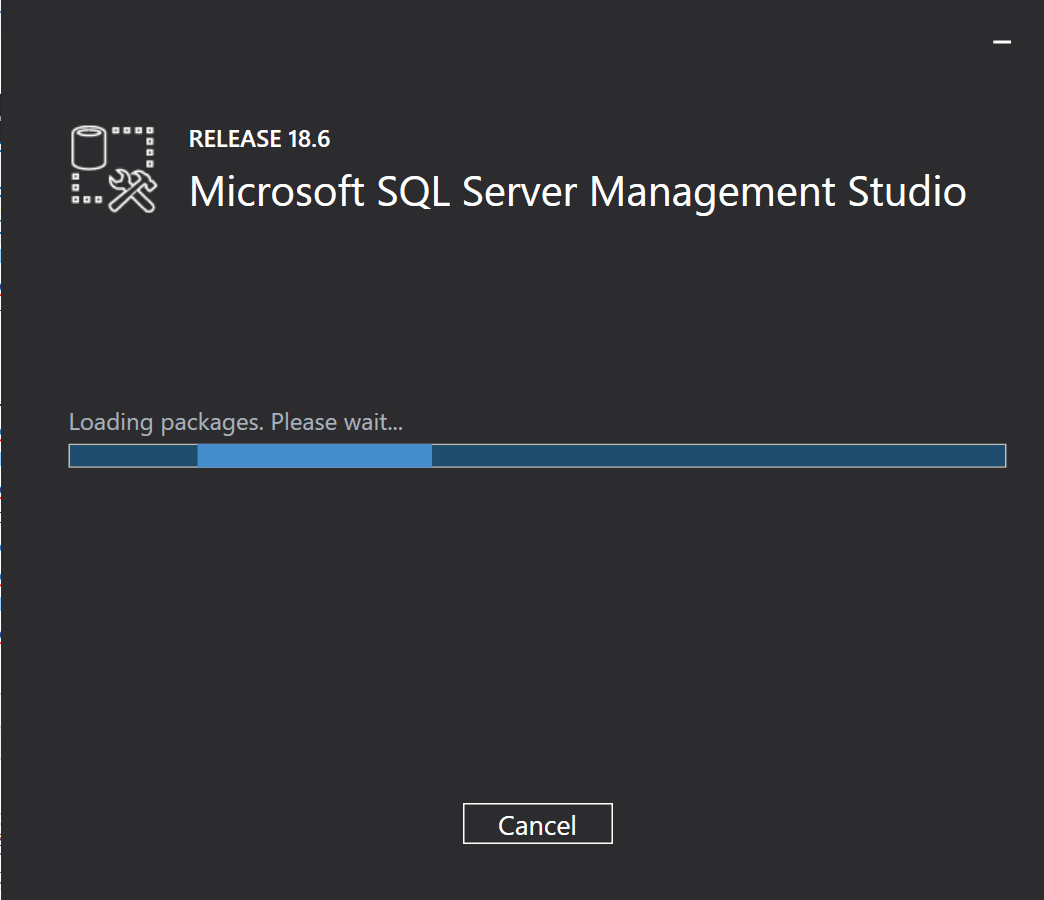Click the dark right portion of progress bar
Viewport: 1044px width, 900px height.
point(717,456)
